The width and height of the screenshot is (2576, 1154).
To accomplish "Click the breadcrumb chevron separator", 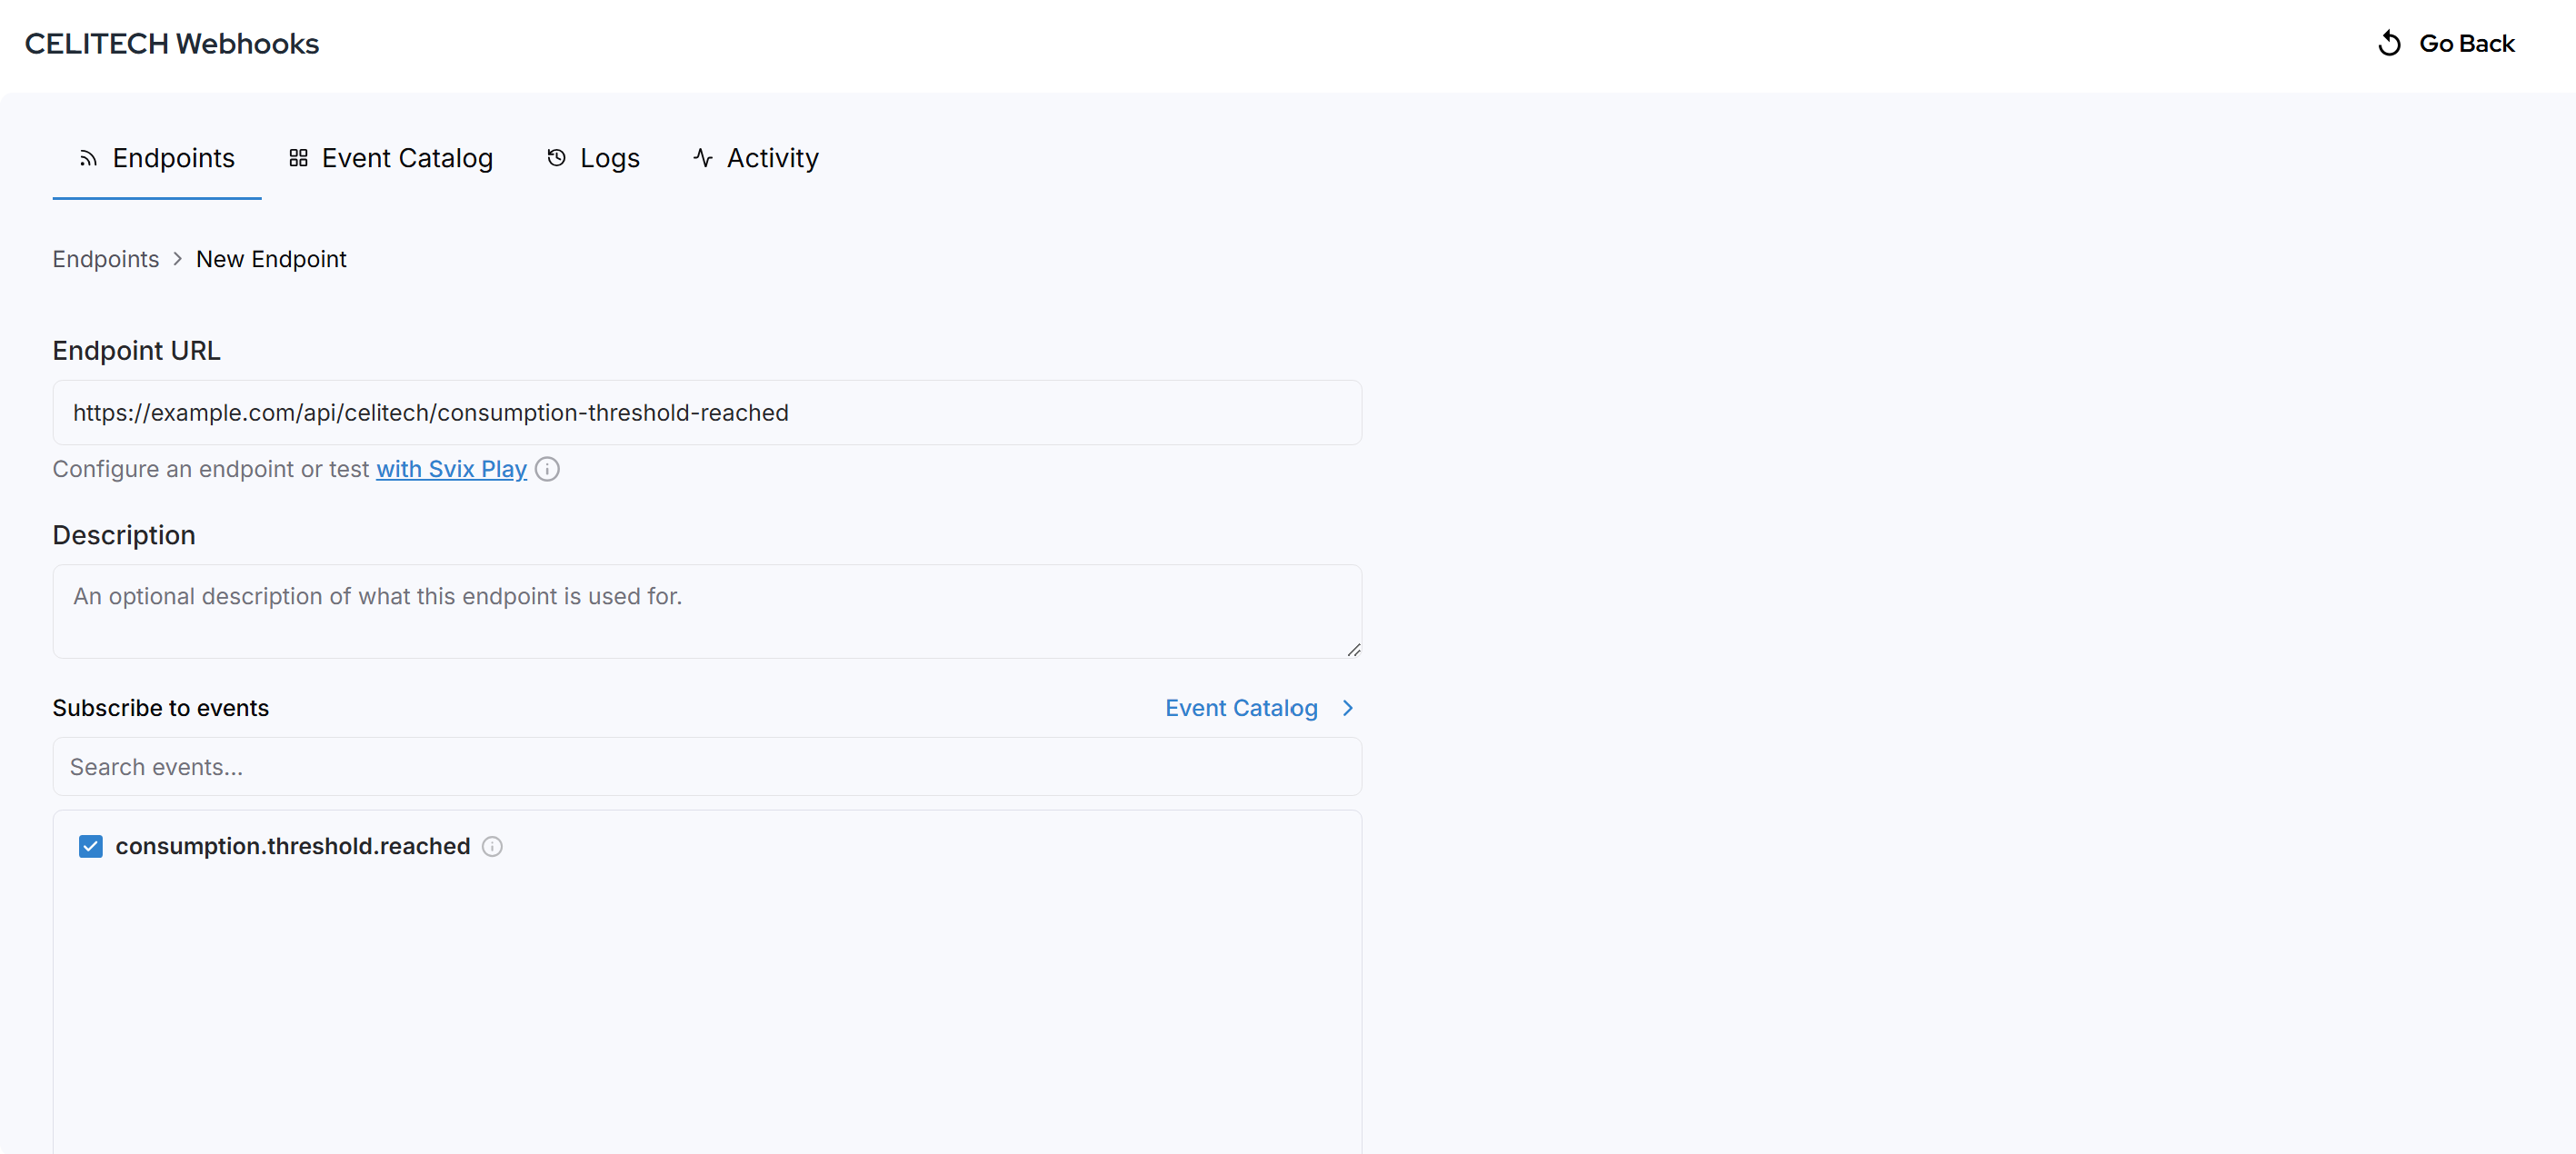I will (x=177, y=259).
